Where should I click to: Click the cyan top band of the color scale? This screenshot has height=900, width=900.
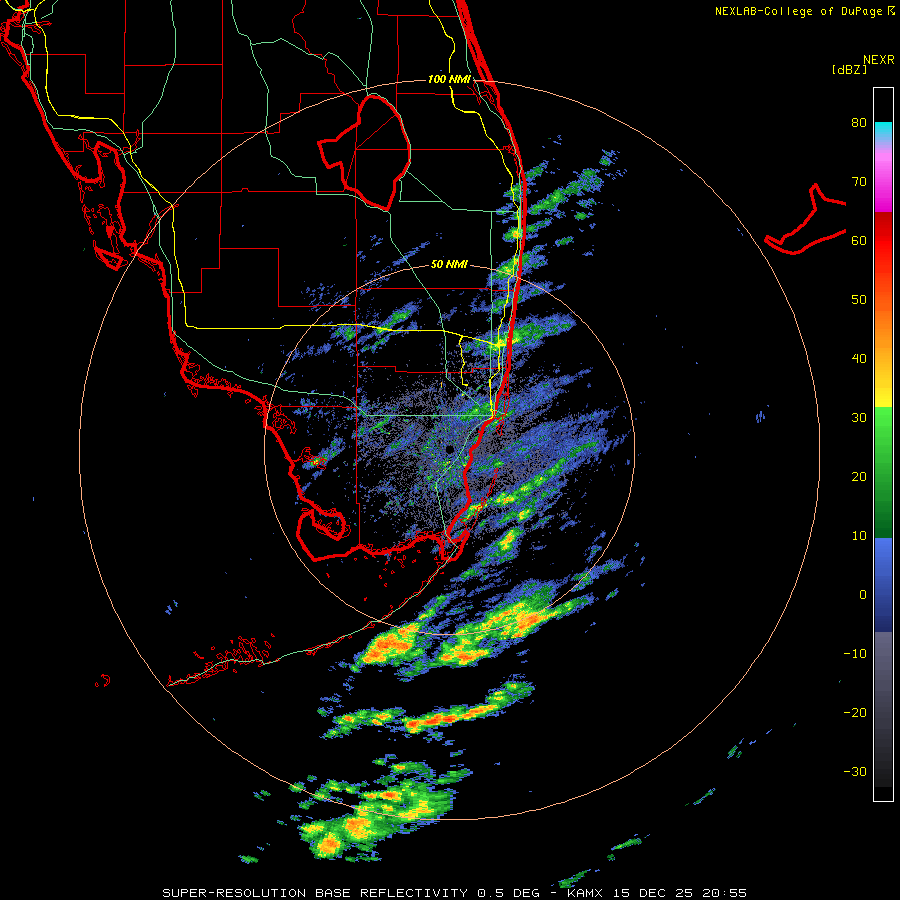pyautogui.click(x=883, y=131)
